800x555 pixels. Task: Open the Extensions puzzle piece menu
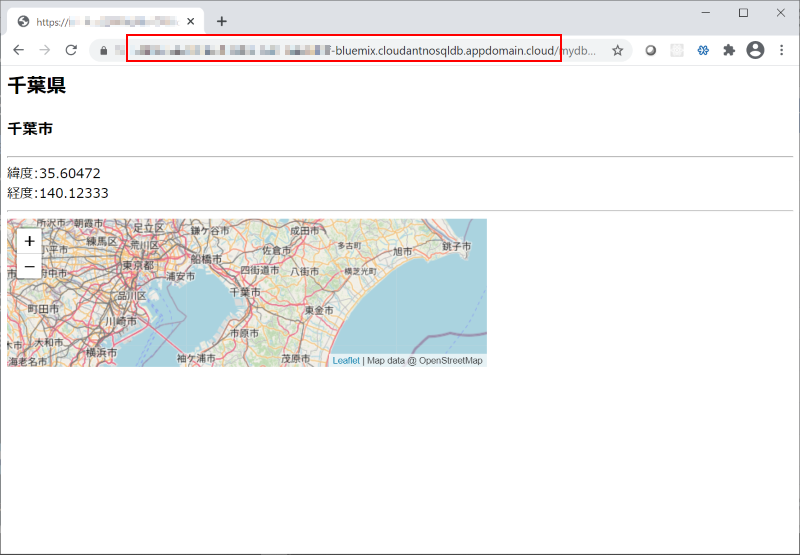[729, 50]
